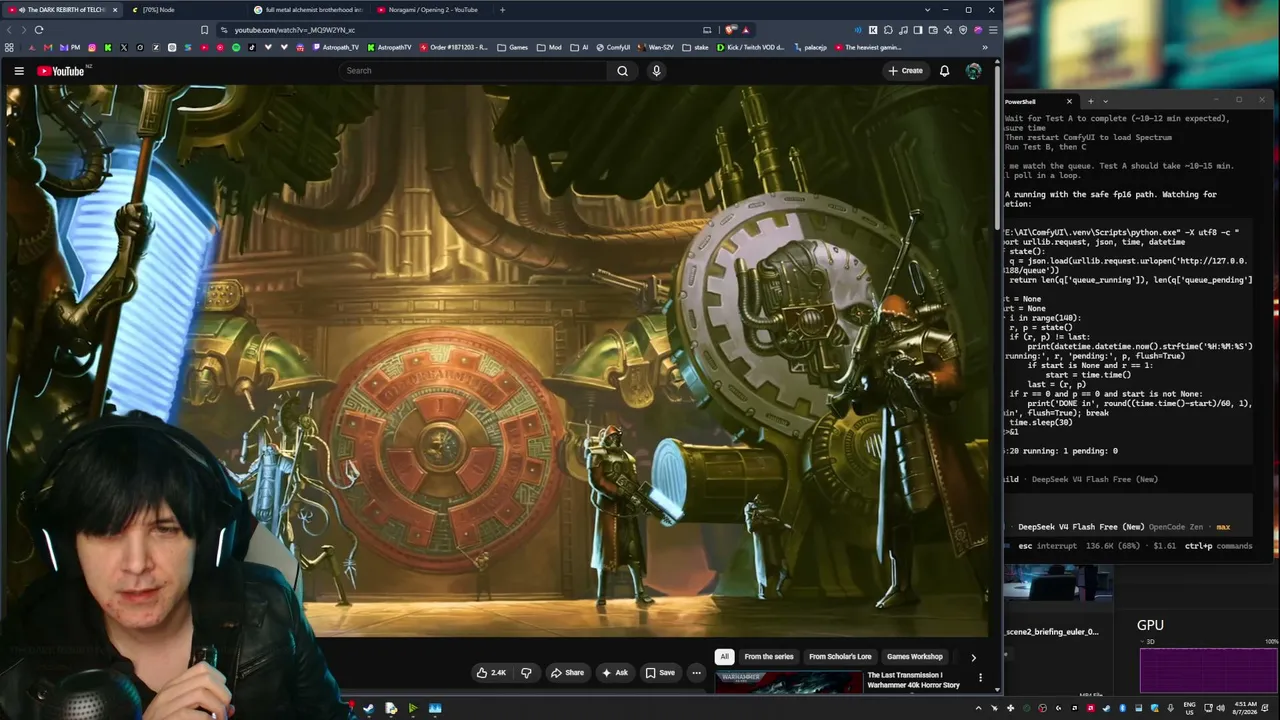Close the DARK REBIRTH OF TELCH tab
Viewport: 1280px width, 720px height.
click(x=115, y=10)
